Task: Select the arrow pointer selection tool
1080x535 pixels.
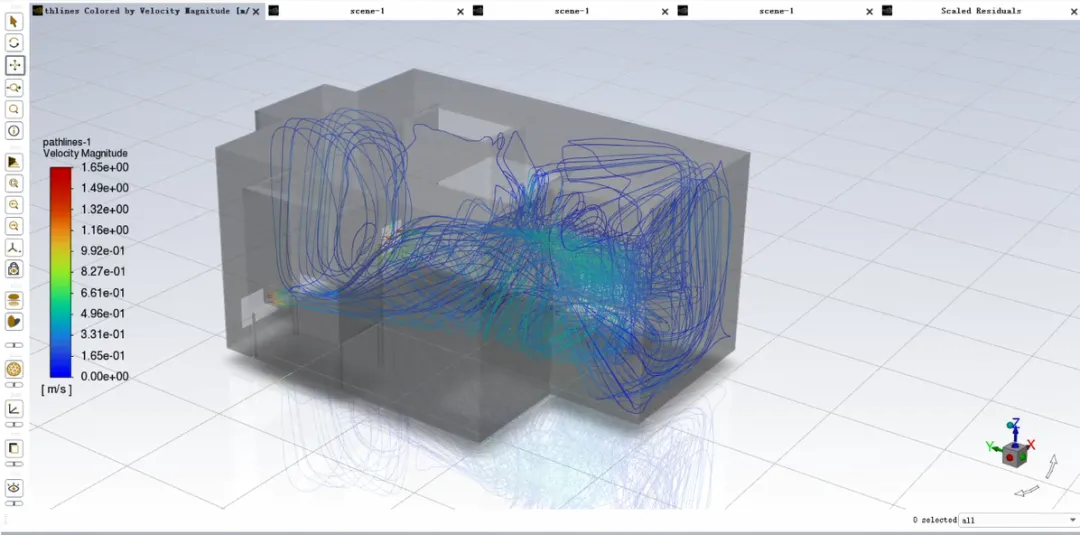Action: pyautogui.click(x=15, y=22)
